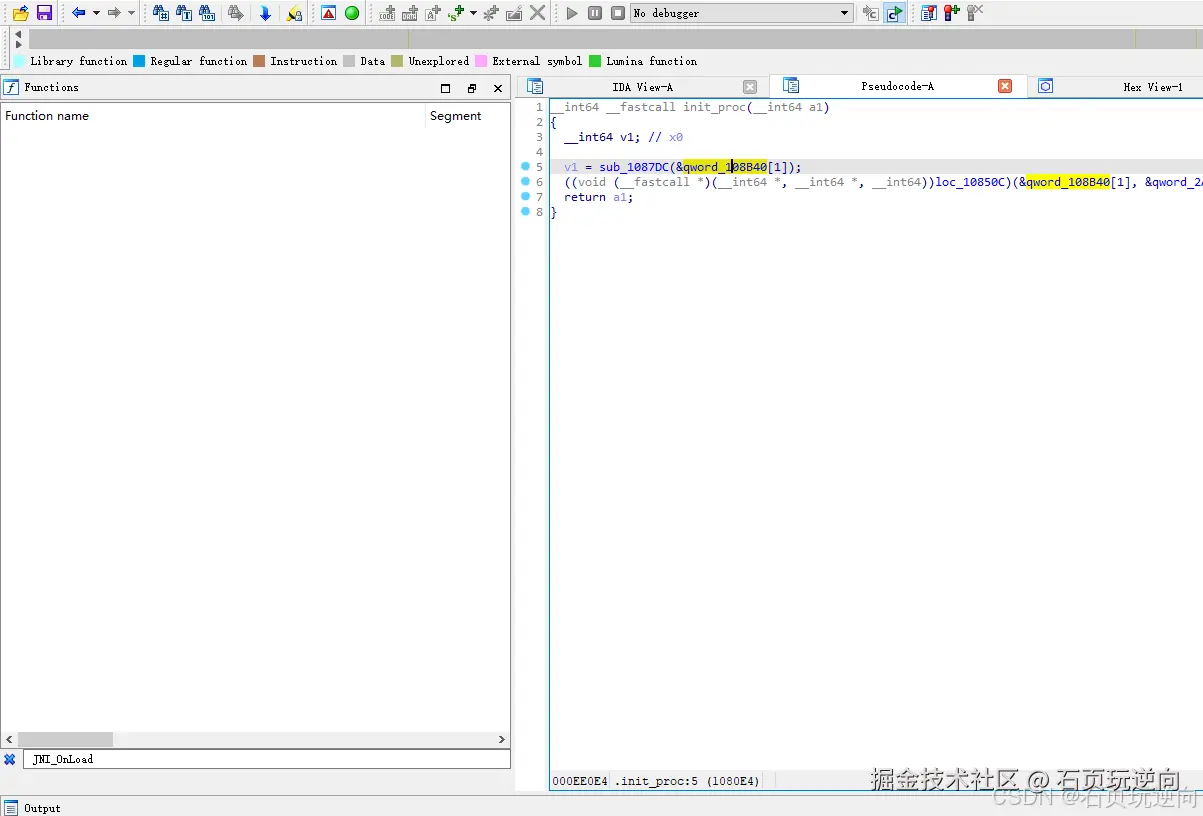The width and height of the screenshot is (1203, 816).
Task: Click the gray search-next binoculars icon
Action: point(235,13)
